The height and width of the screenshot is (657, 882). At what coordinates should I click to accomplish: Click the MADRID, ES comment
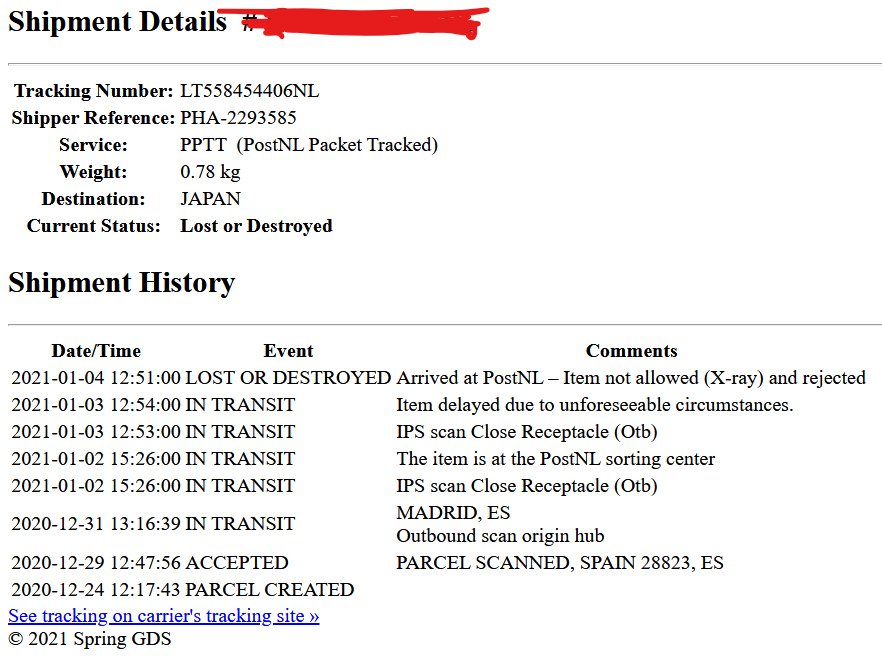[453, 513]
